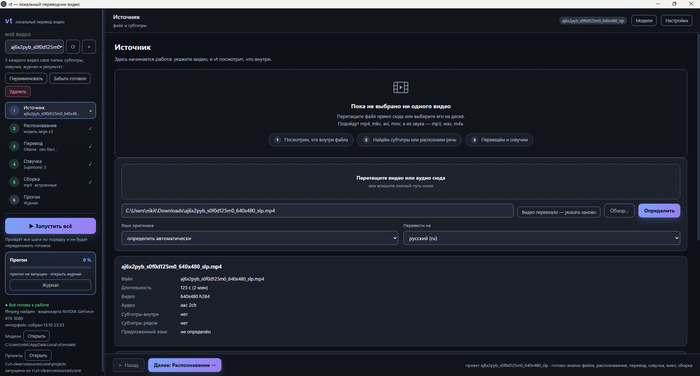Screen dimensions: 700x376
Task: Open step 3 Перевод
Action: 50,146
